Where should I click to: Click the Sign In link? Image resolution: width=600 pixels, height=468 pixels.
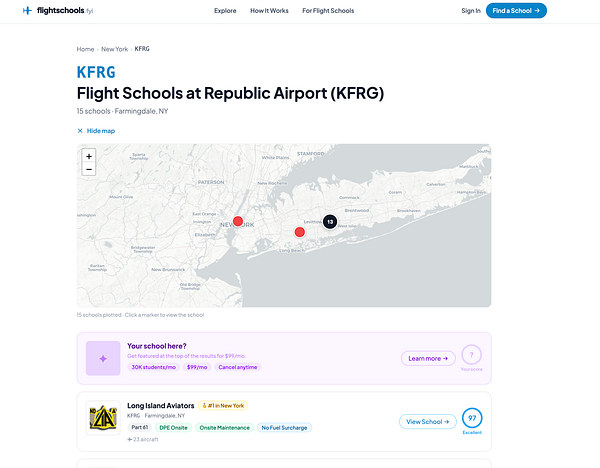[471, 11]
